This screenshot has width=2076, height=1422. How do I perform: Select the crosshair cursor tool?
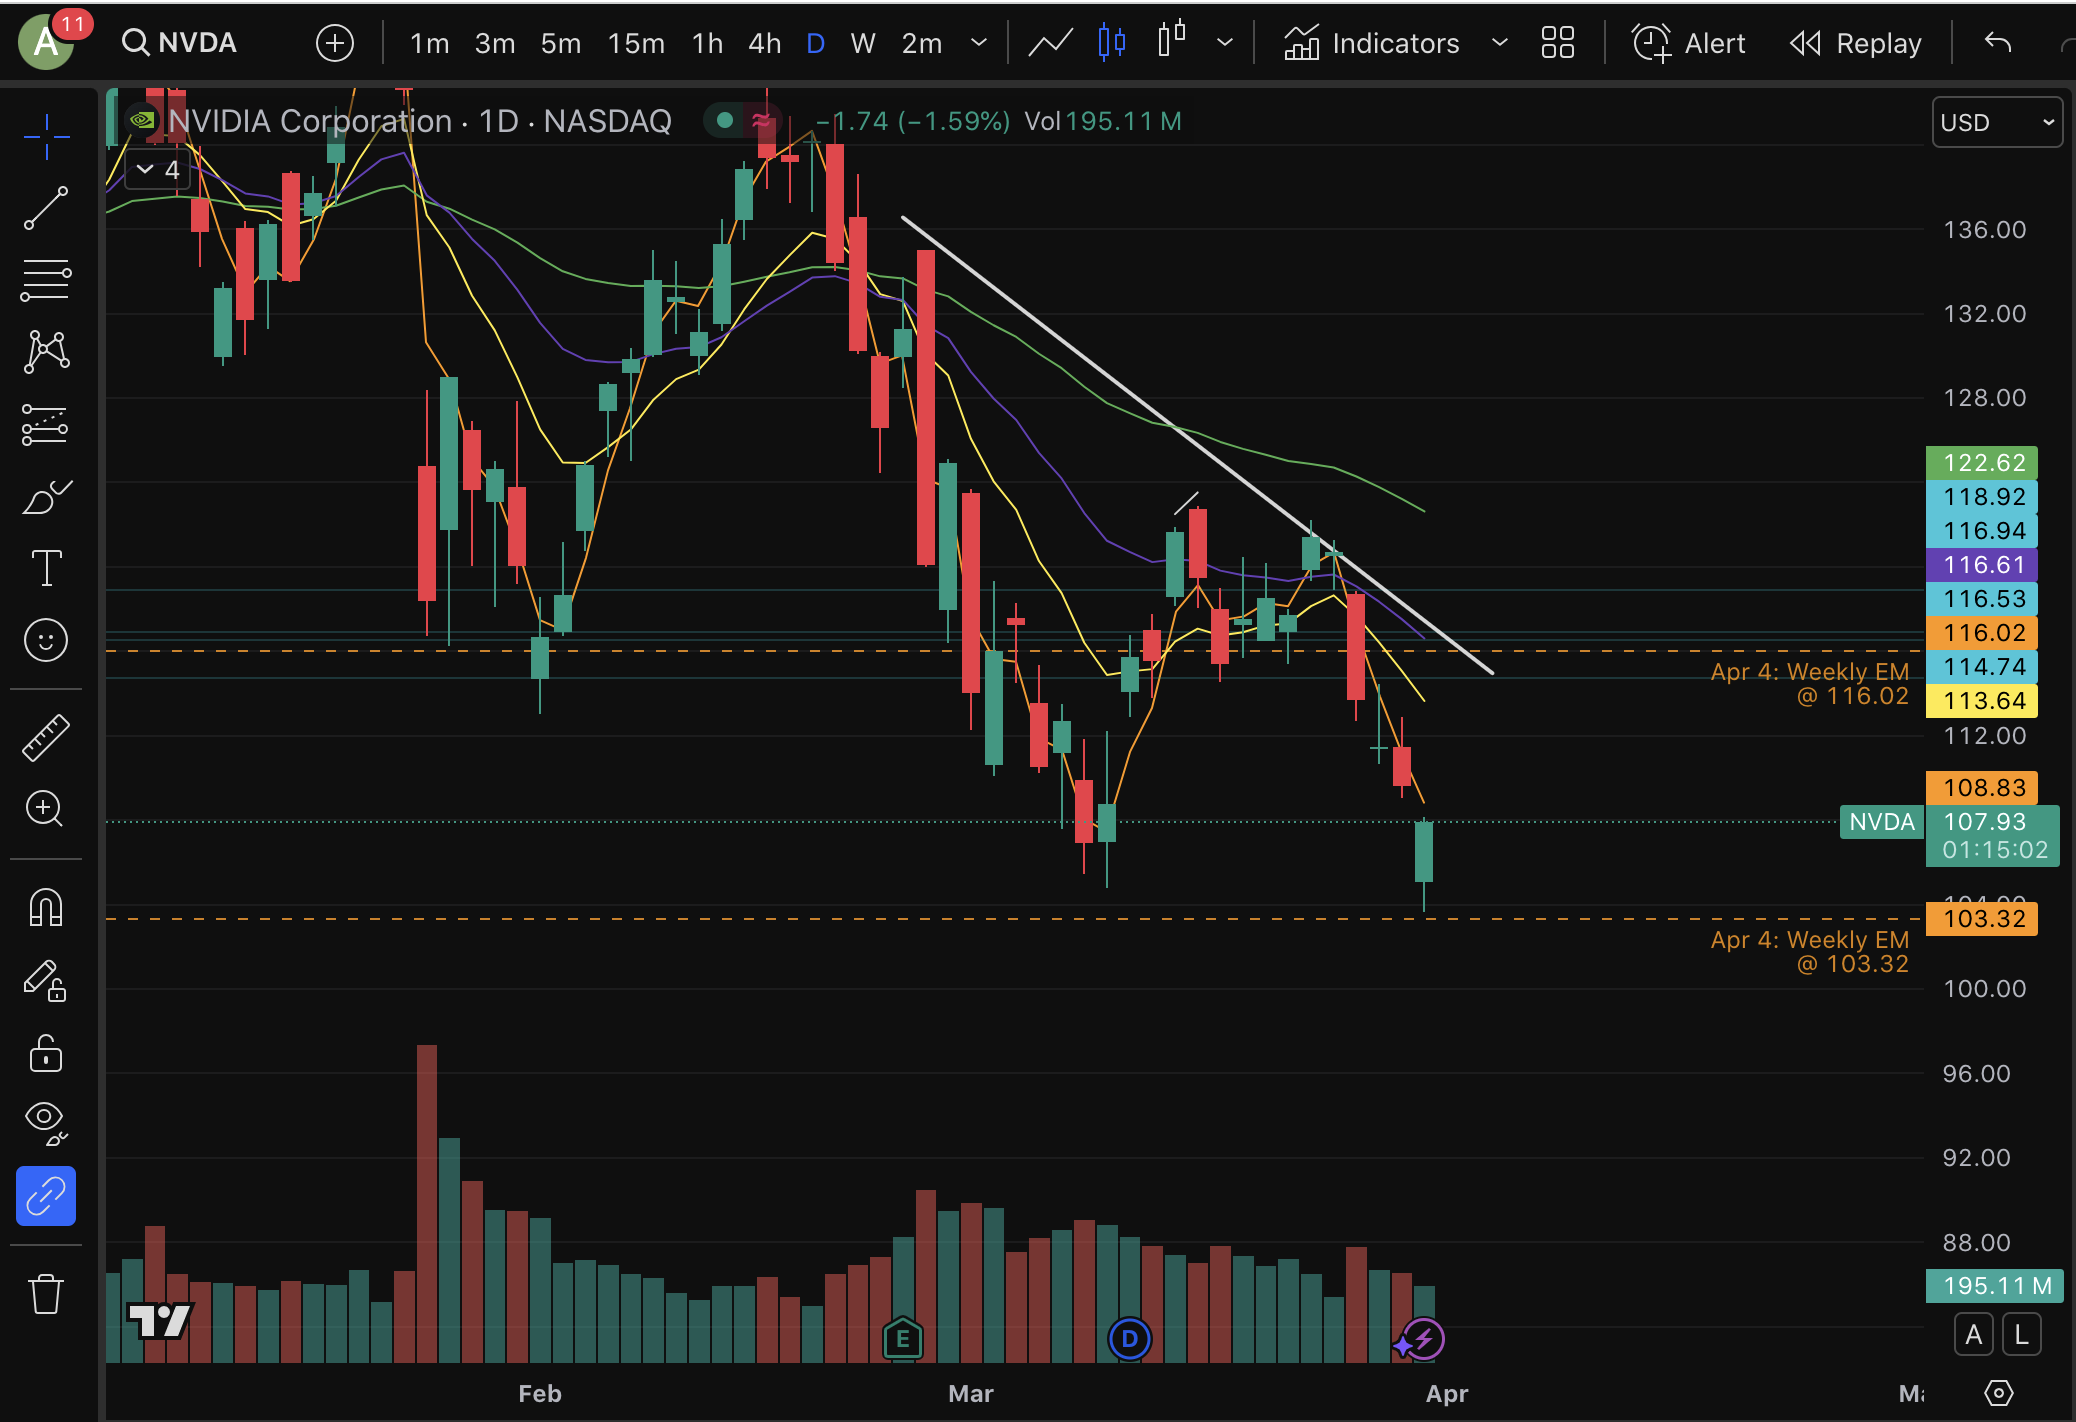(46, 136)
